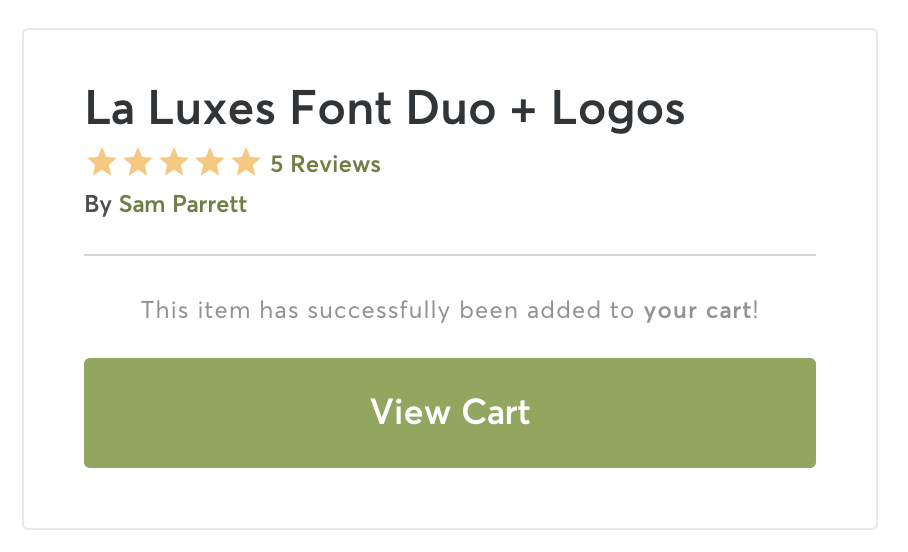Click the 'This item has successfully' message text
This screenshot has height=552, width=908.
click(x=295, y=311)
